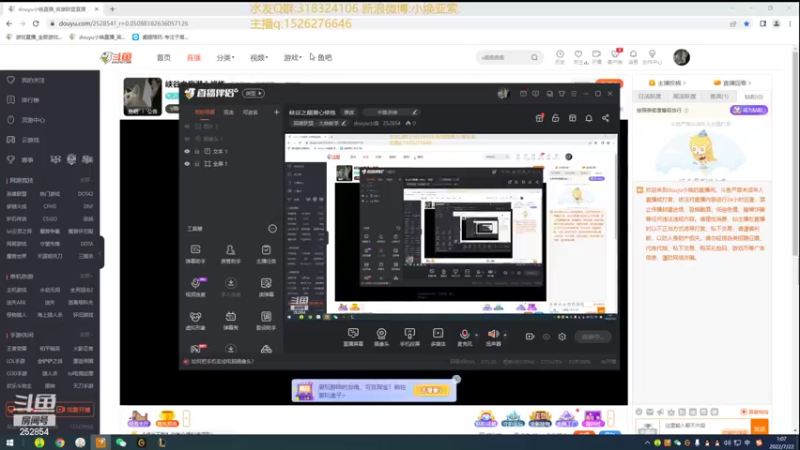
Task: Collapse the Douyu left sidebar handle
Action: pyautogui.click(x=102, y=252)
